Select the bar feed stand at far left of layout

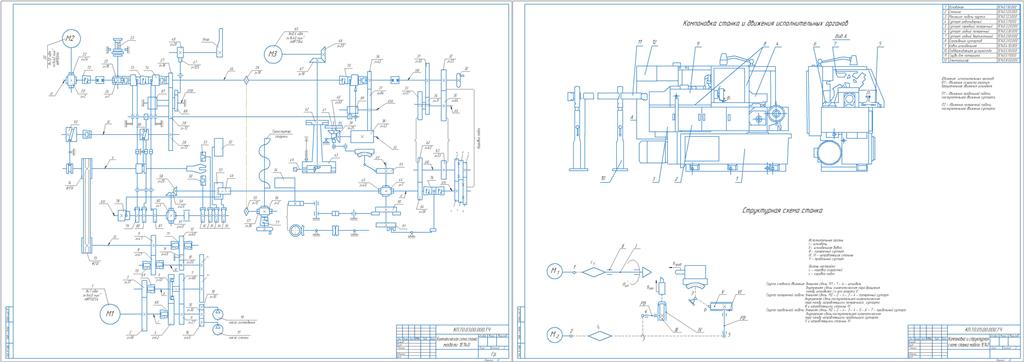coord(579,128)
